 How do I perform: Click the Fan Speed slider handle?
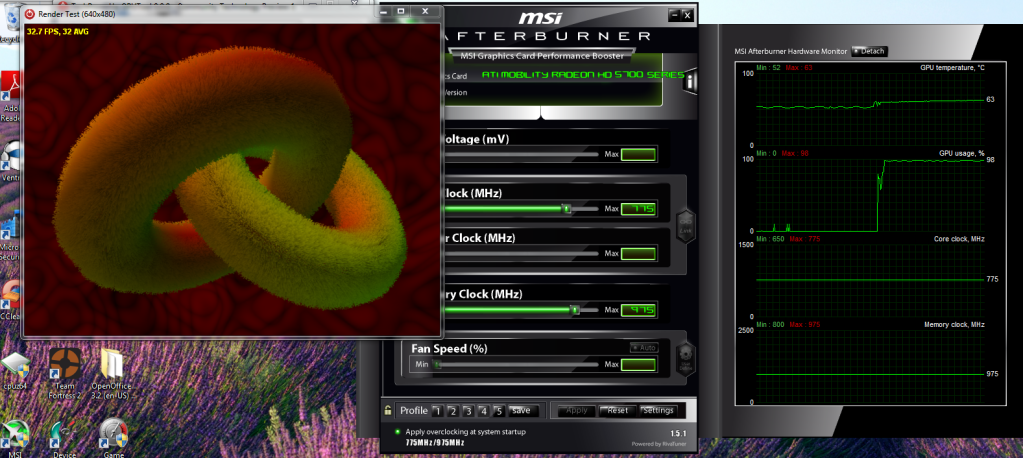coord(437,365)
